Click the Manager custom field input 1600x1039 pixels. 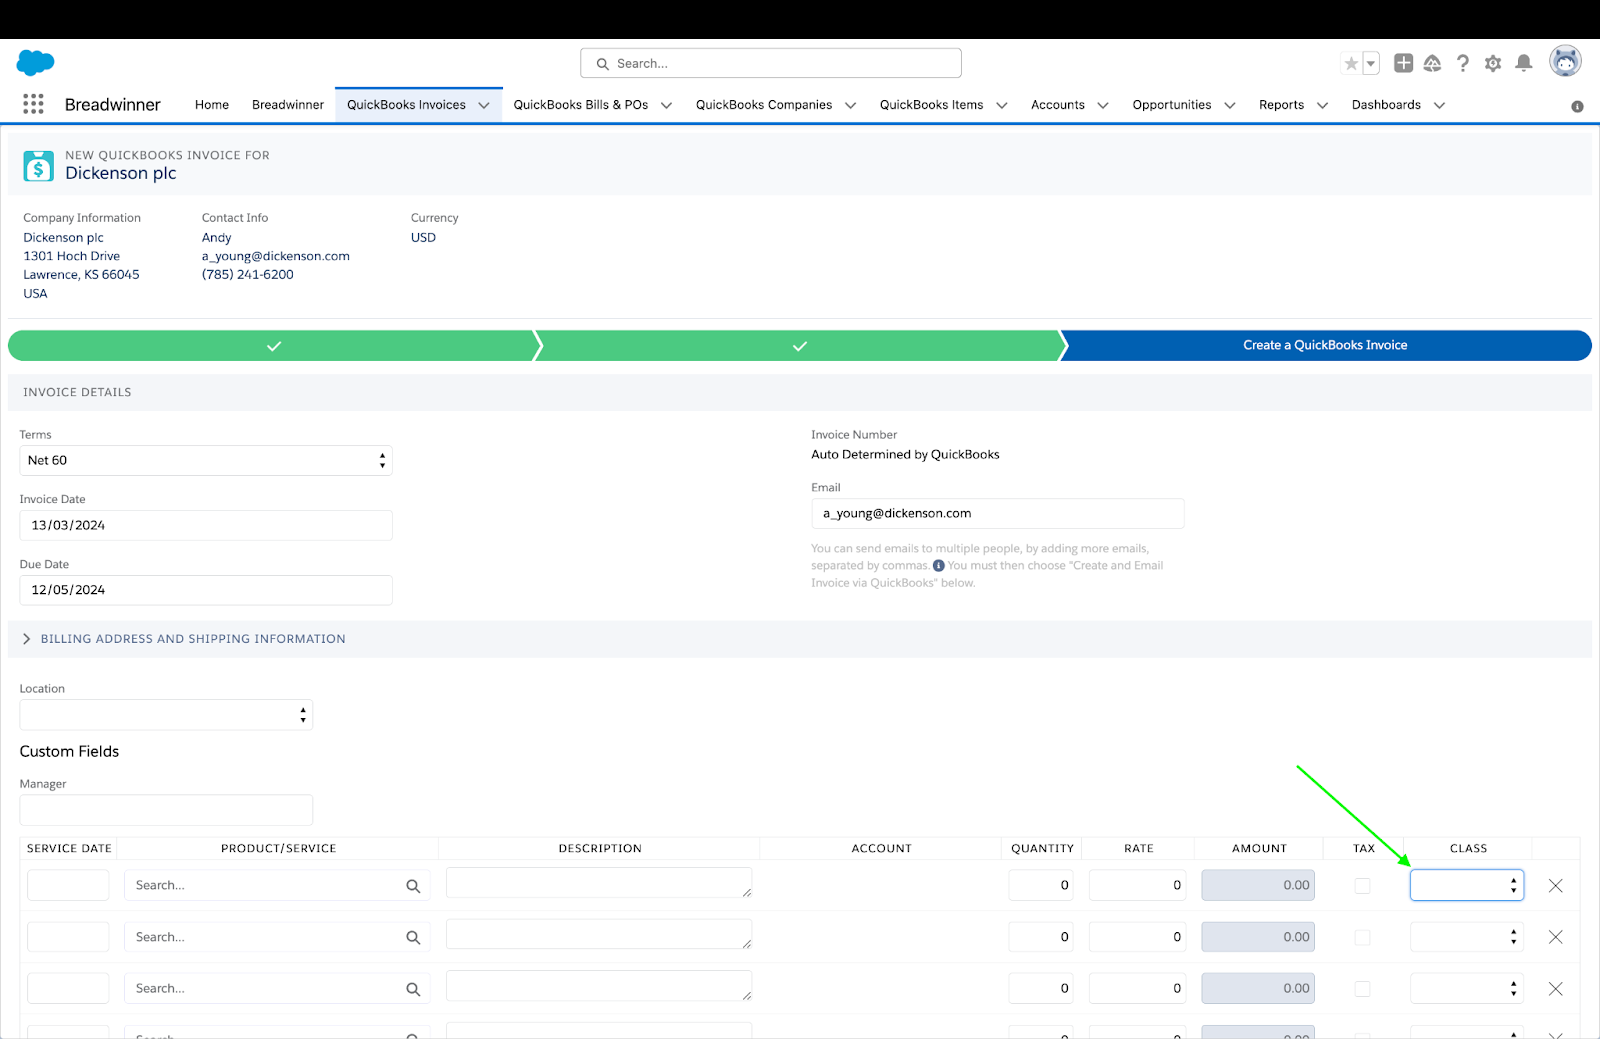166,810
